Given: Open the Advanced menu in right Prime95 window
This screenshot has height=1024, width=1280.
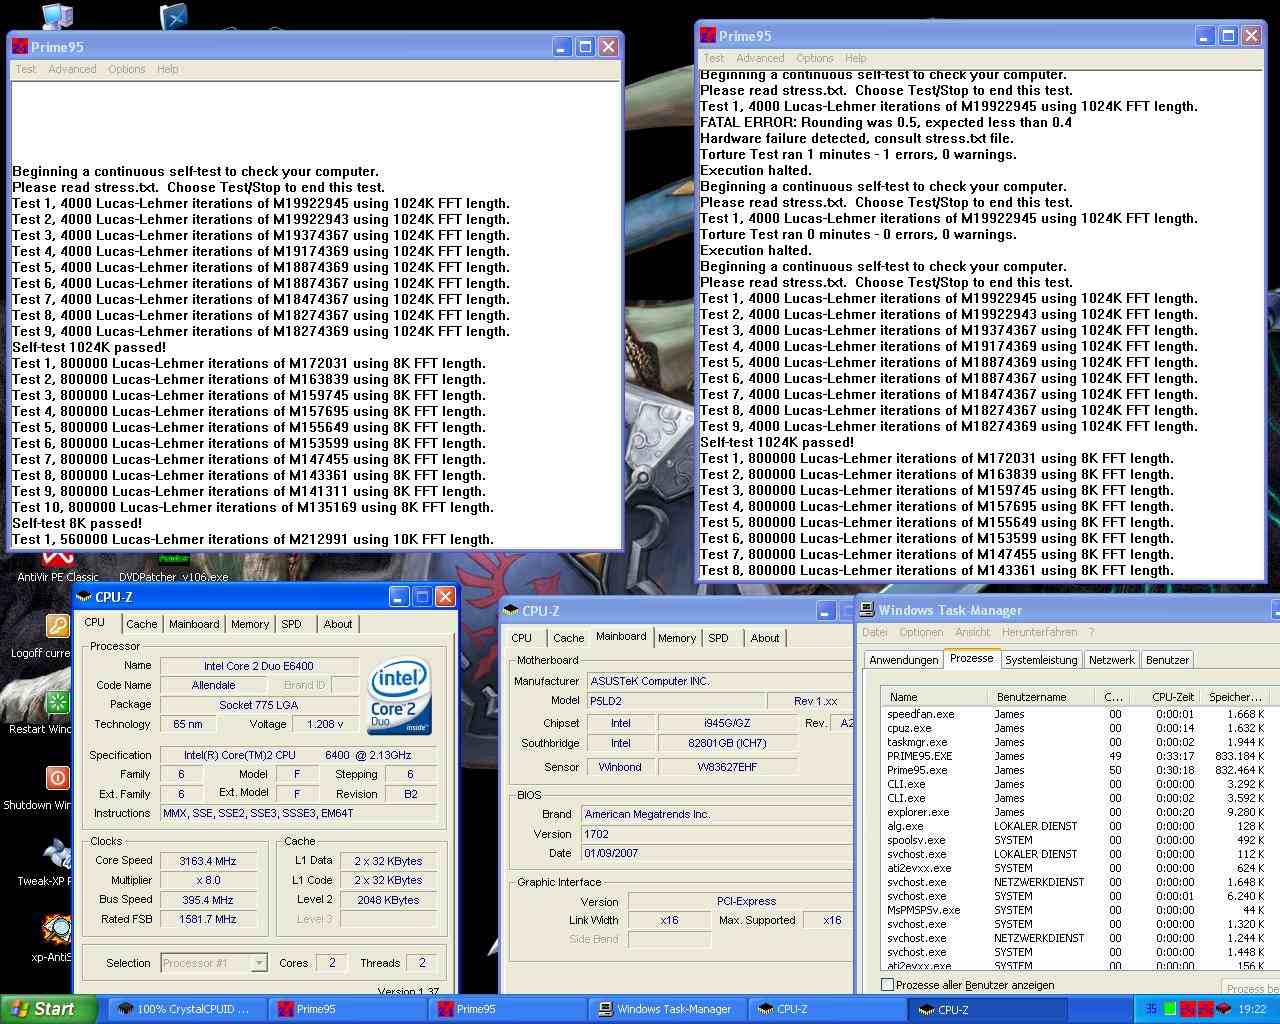Looking at the screenshot, I should 761,58.
